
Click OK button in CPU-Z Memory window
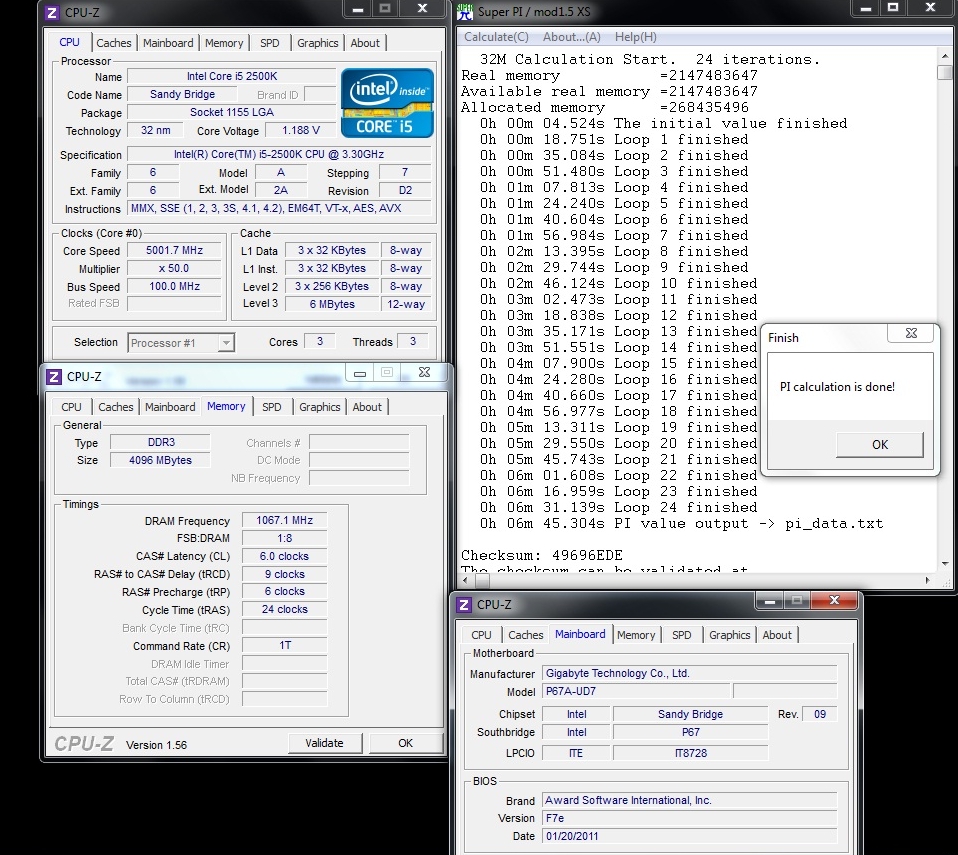406,743
